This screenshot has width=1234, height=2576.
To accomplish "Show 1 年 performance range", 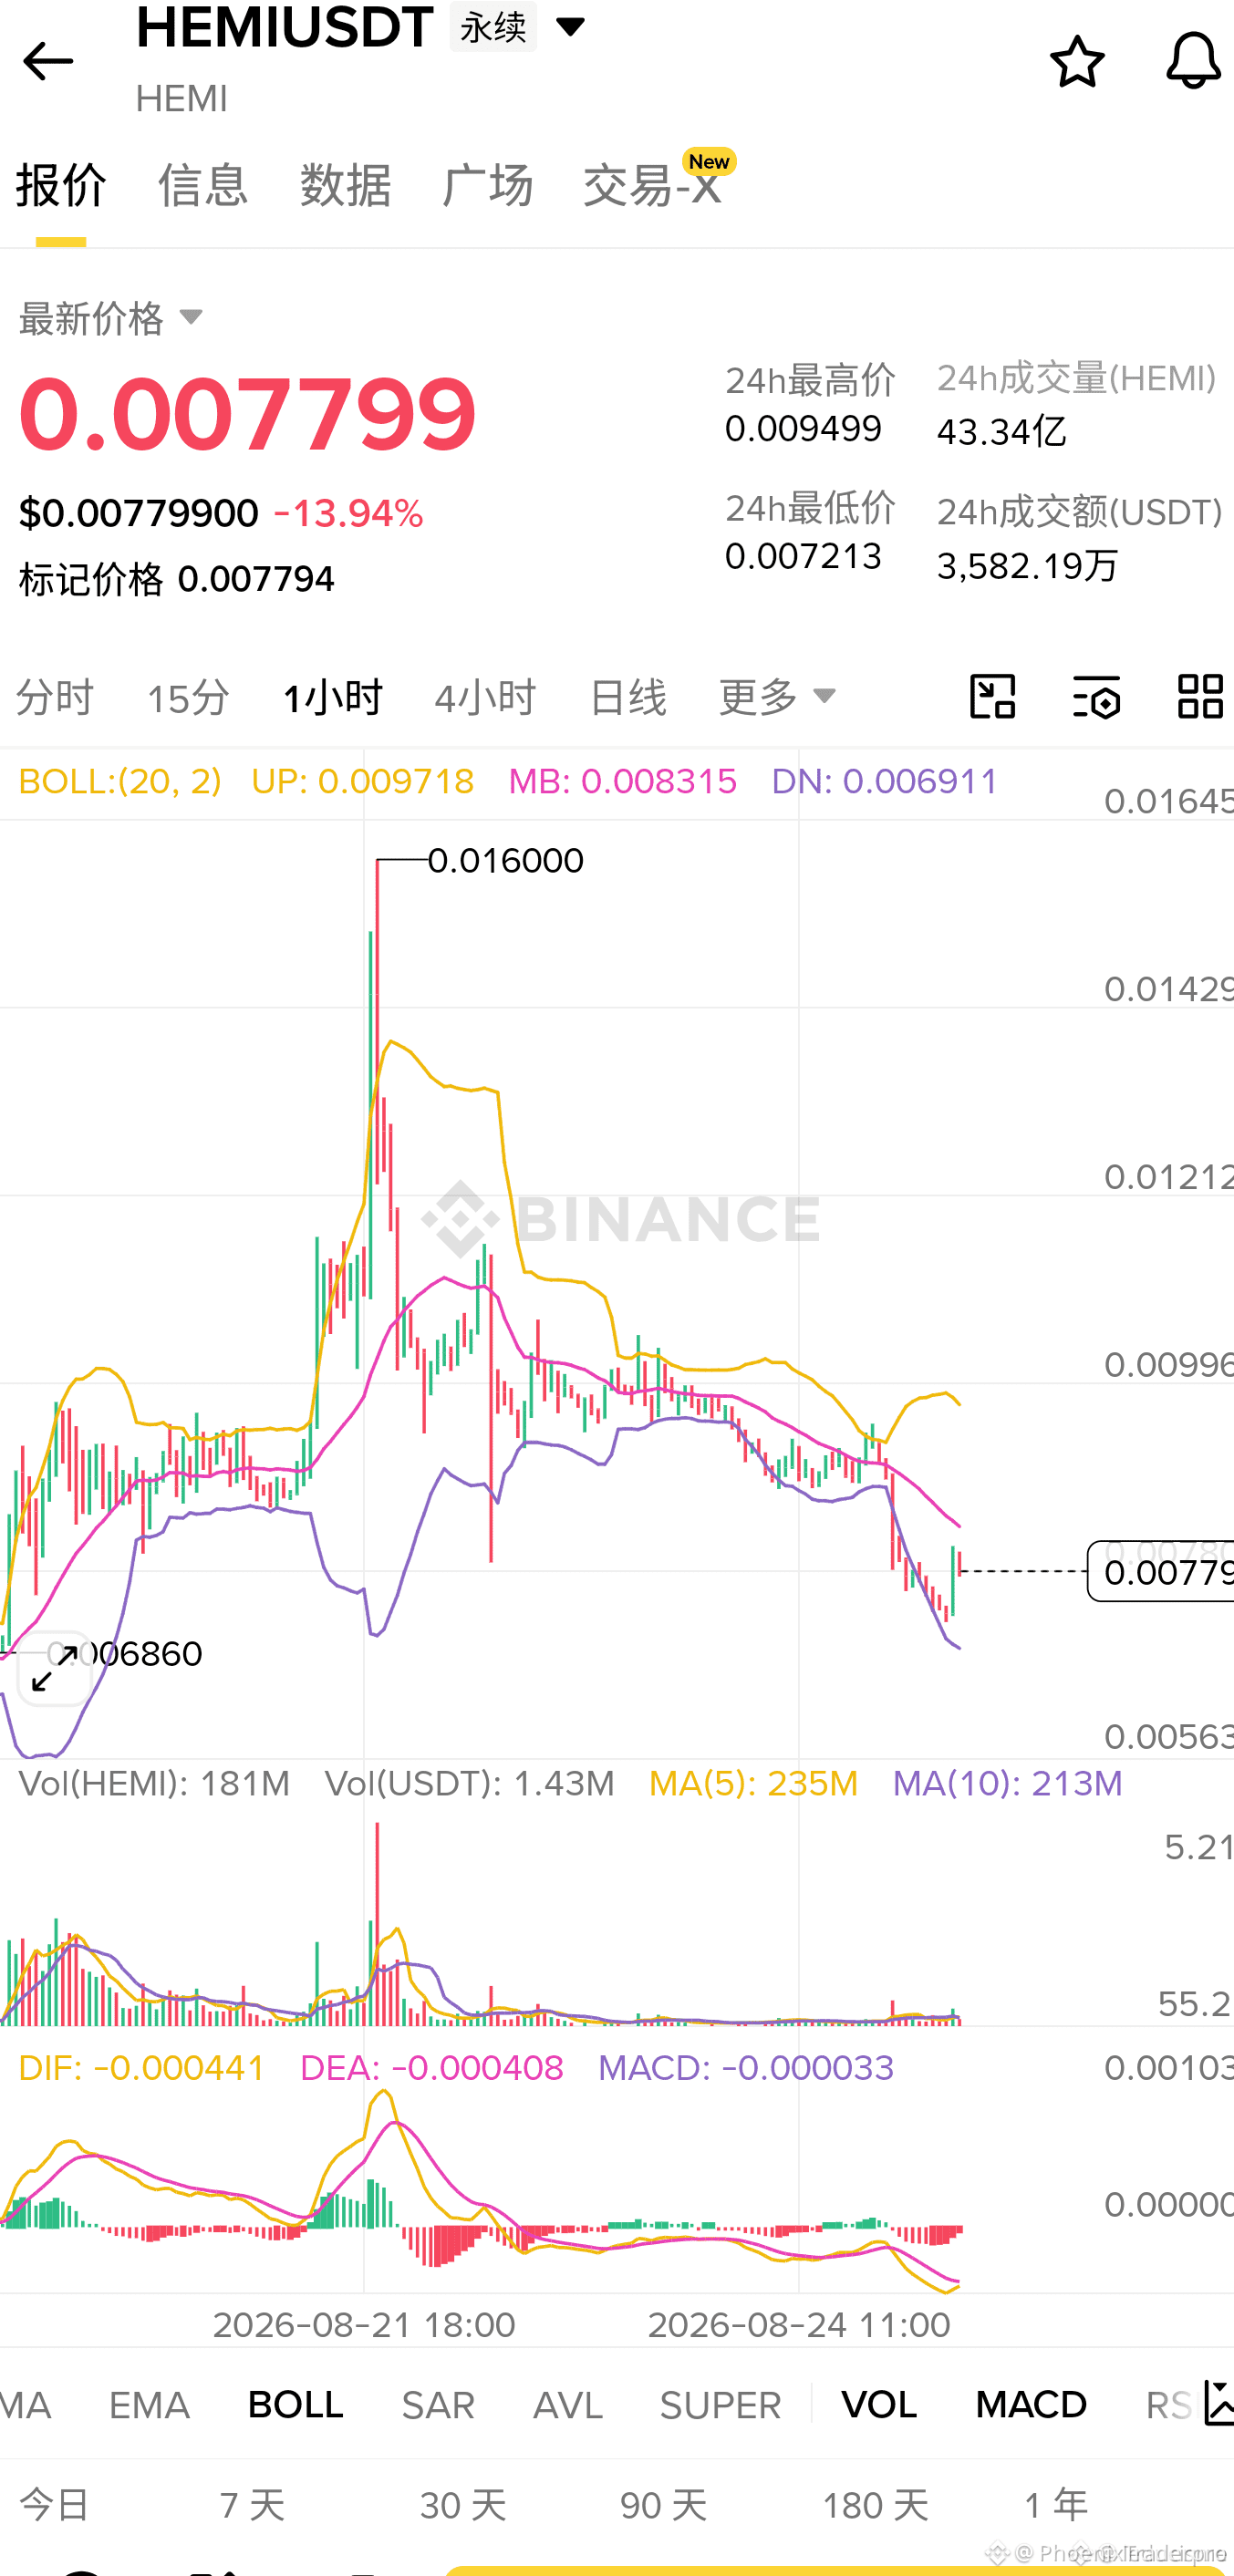I will tap(1056, 2504).
